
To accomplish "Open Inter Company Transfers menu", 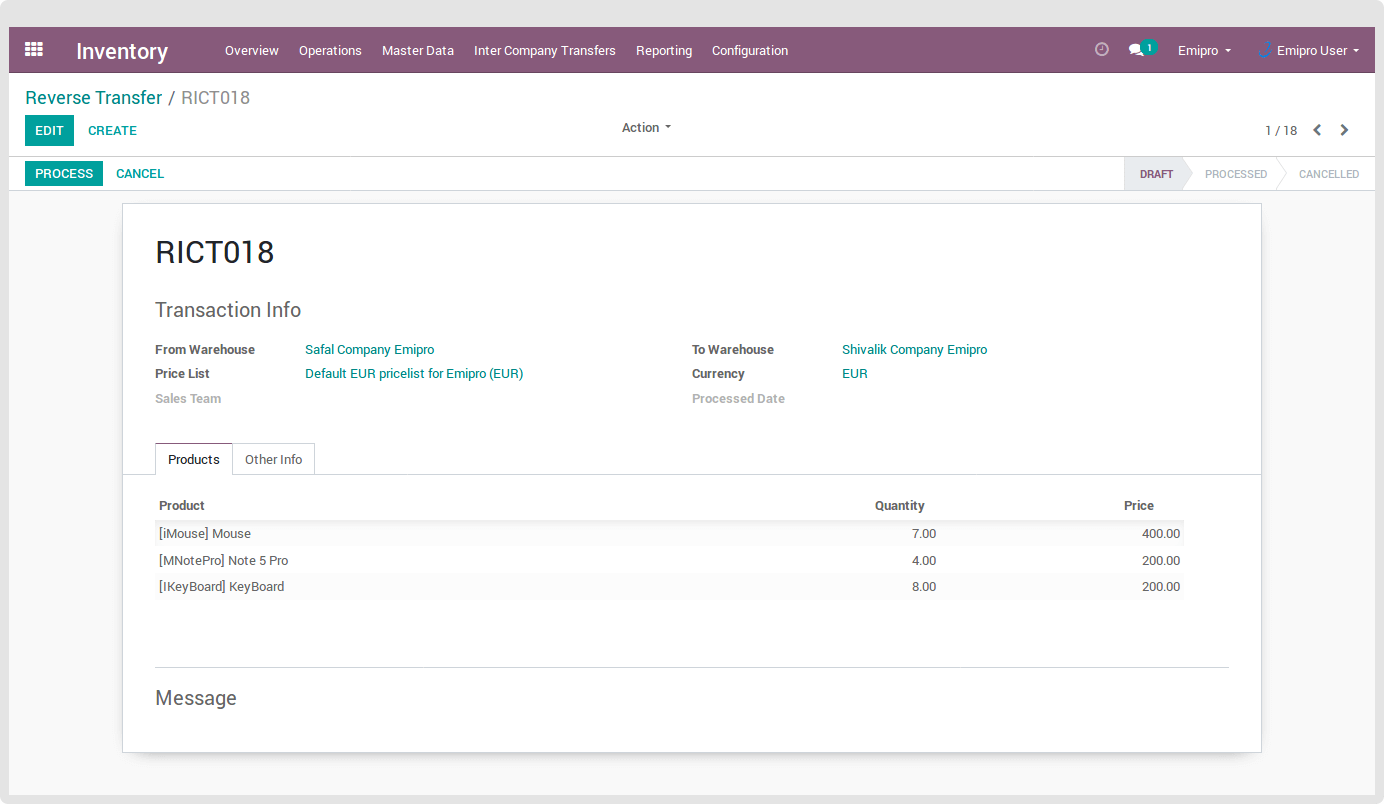I will click(544, 50).
